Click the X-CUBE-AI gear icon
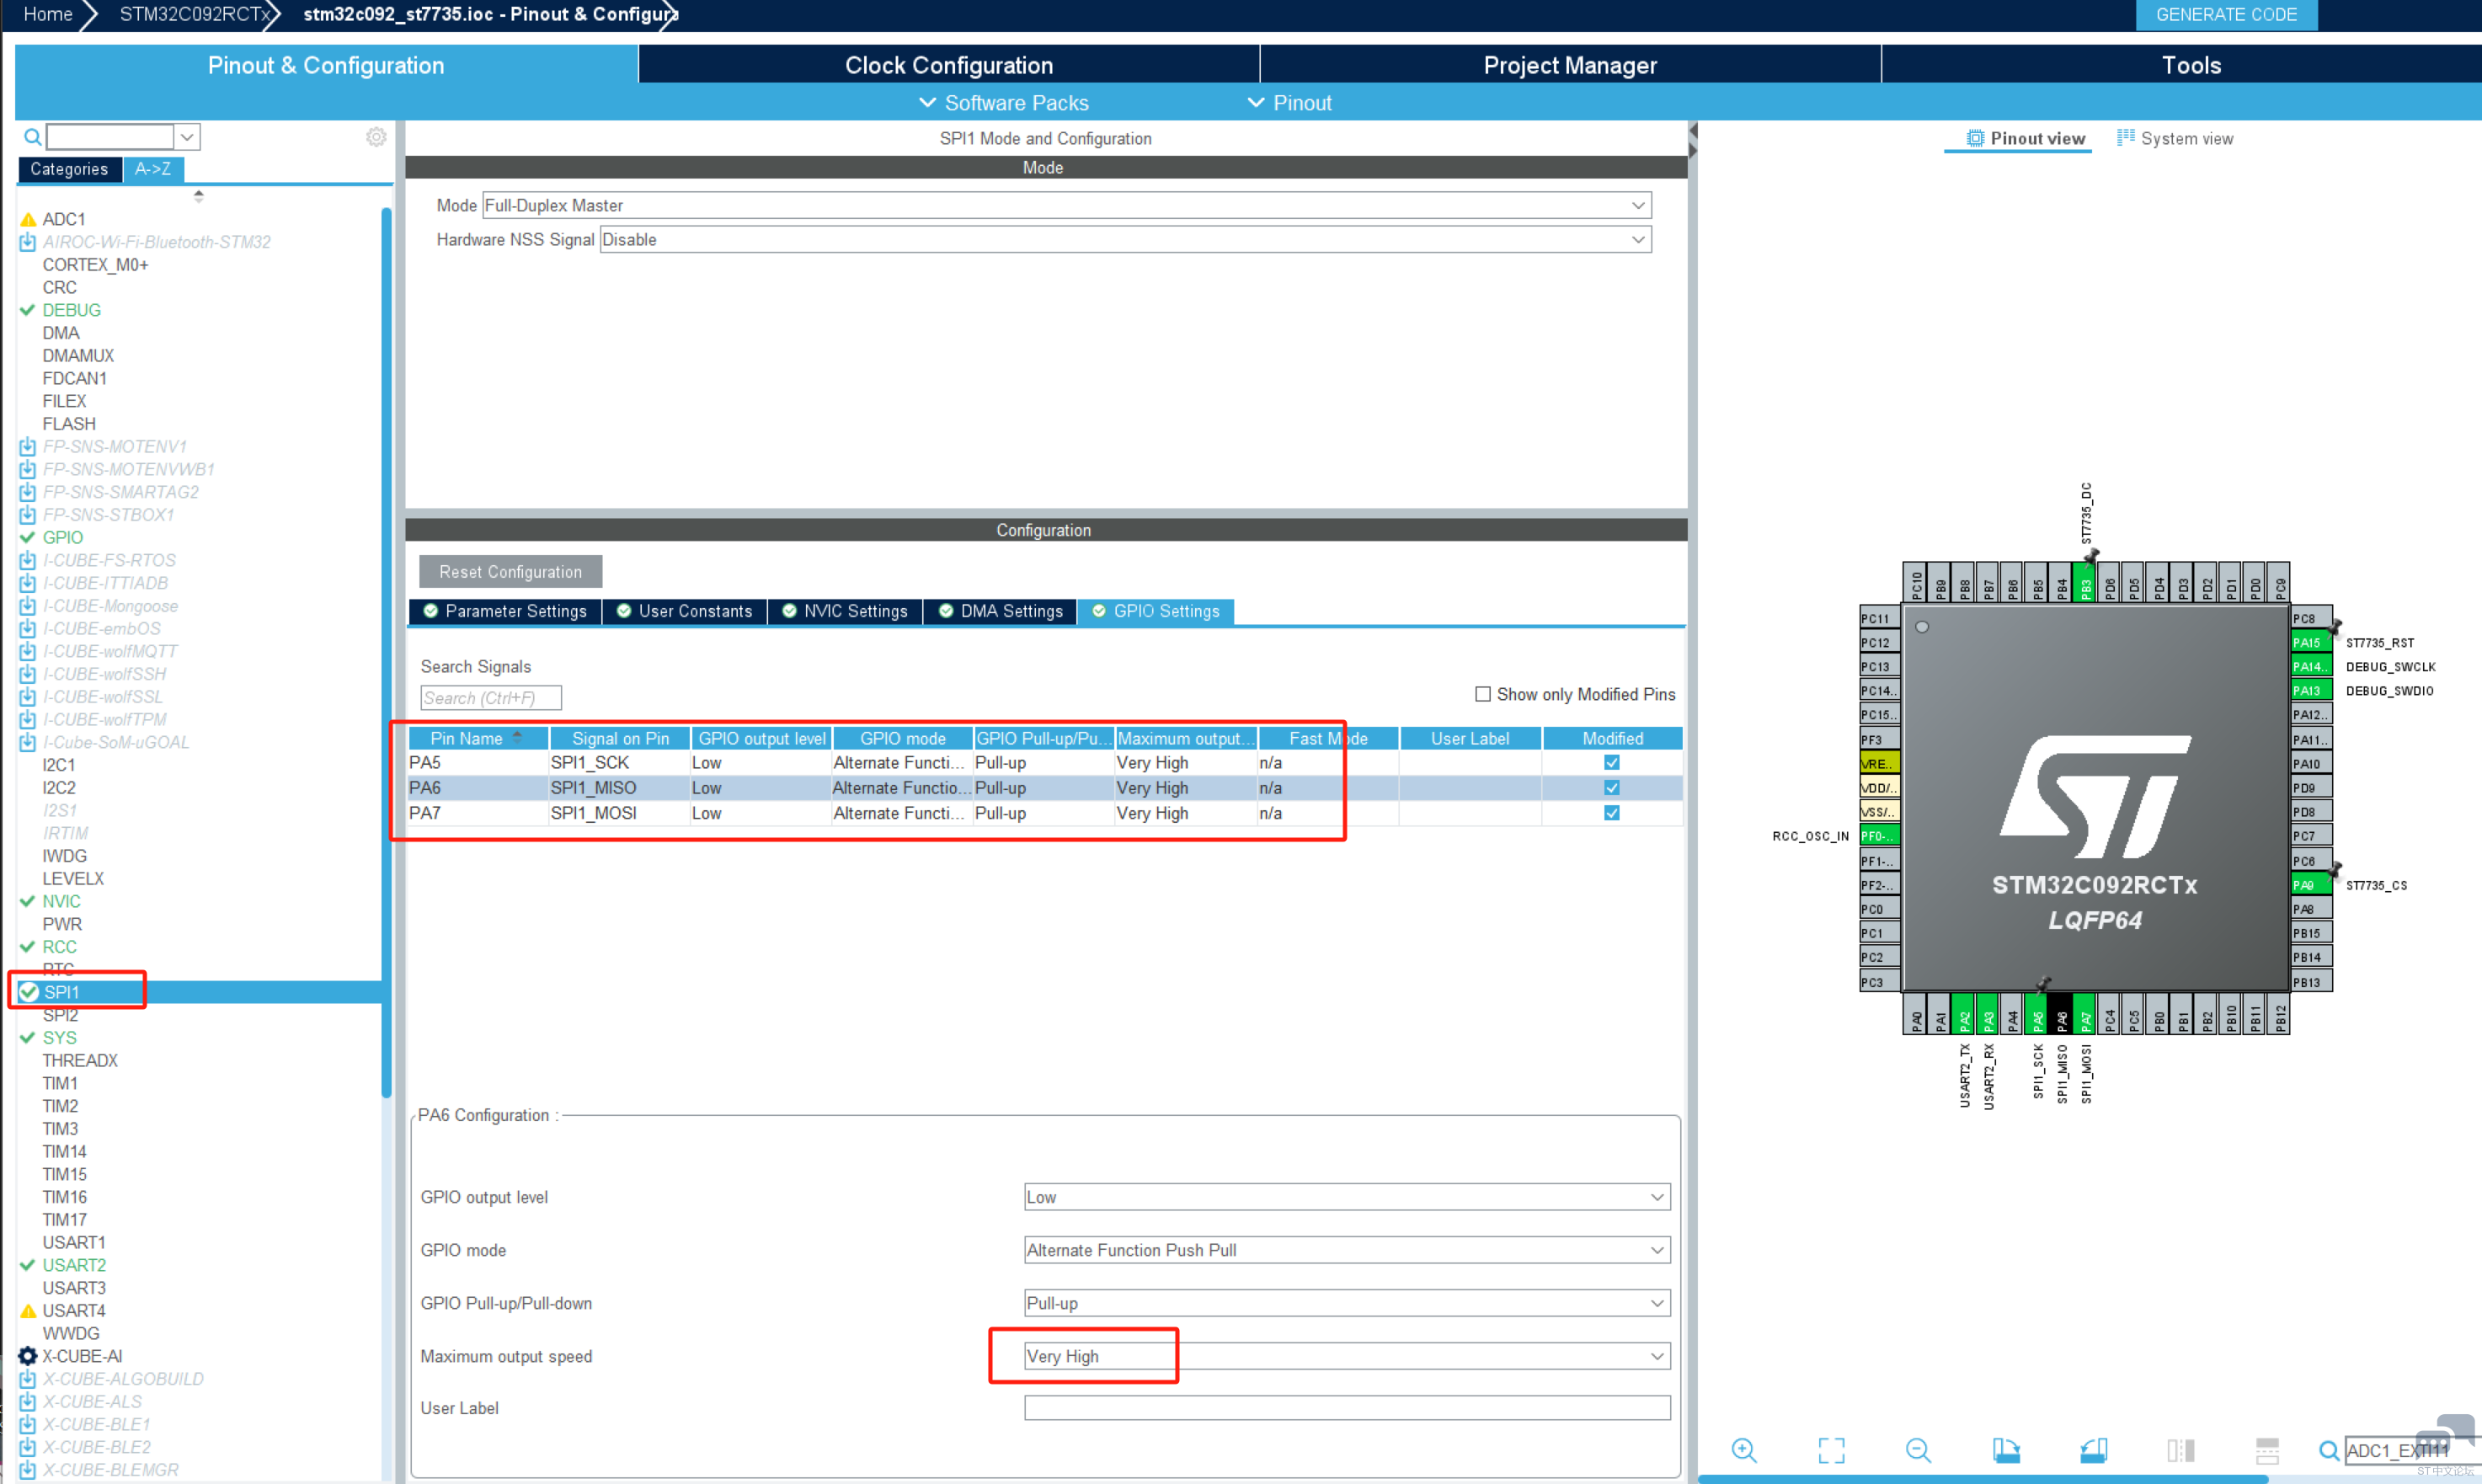 28,1356
